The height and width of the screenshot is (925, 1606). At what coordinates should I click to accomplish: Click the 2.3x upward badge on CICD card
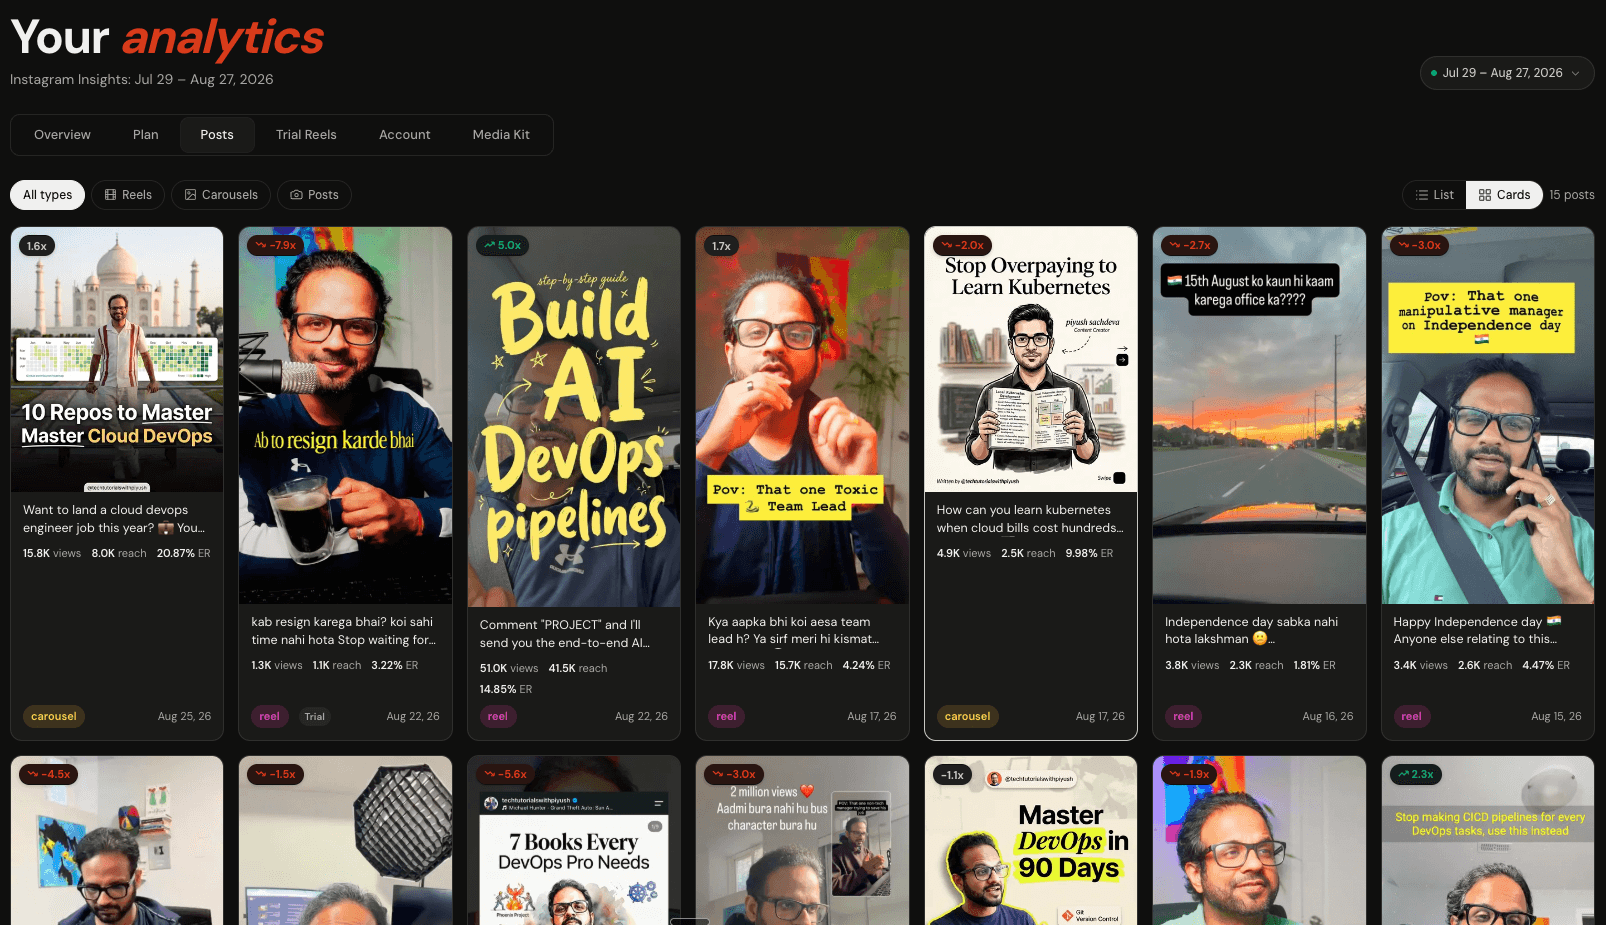[x=1416, y=774]
